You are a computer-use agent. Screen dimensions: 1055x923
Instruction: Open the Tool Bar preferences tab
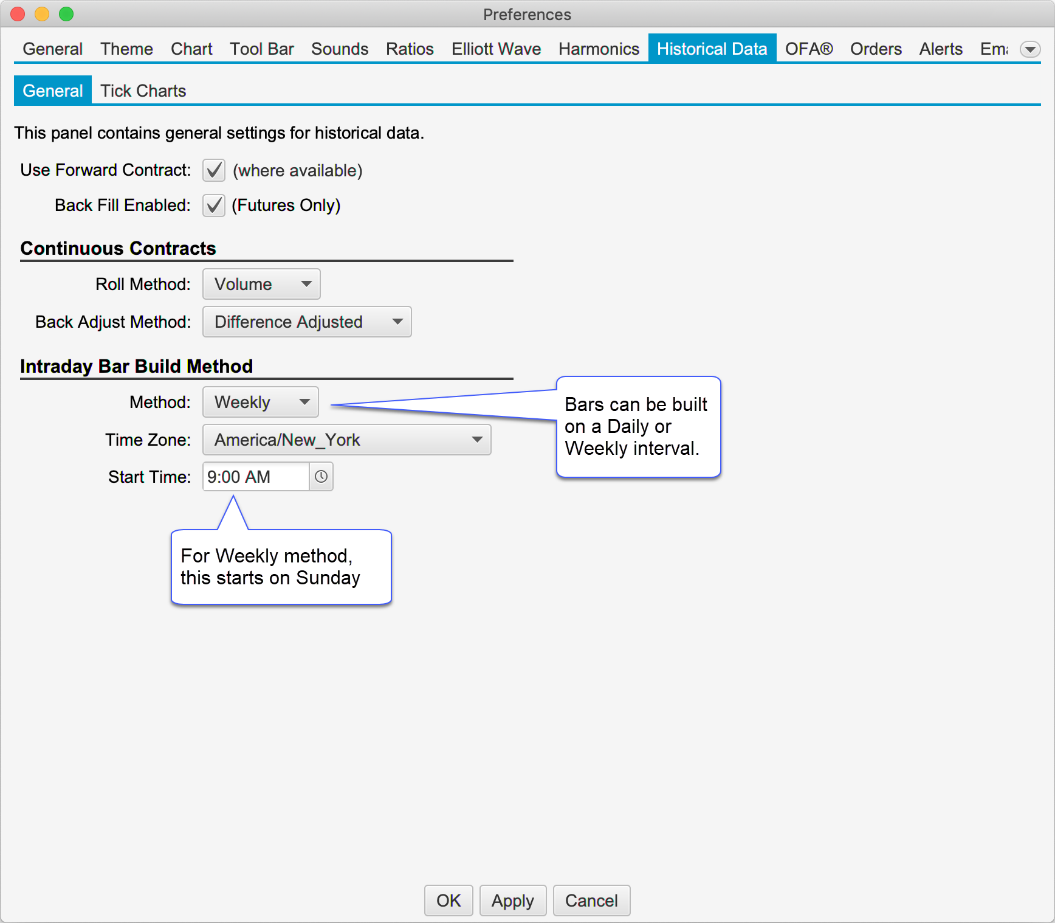coord(261,49)
